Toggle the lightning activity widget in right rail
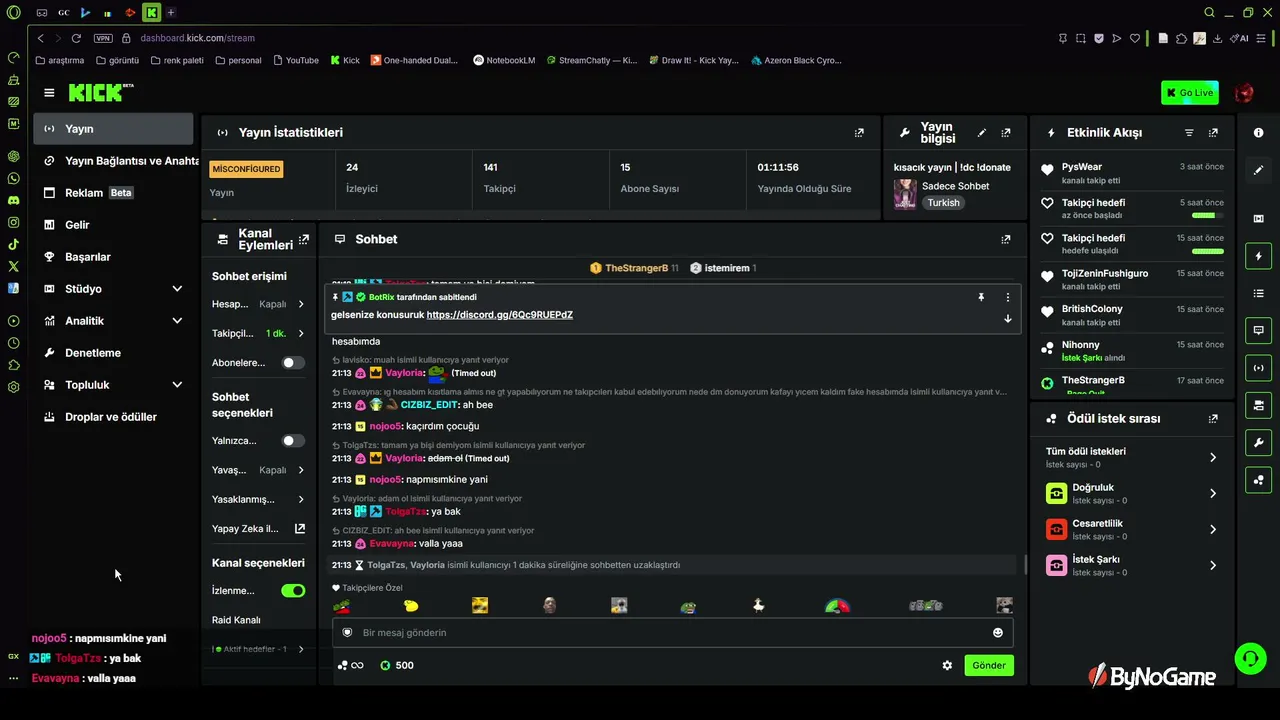Viewport: 1280px width, 720px height. [x=1258, y=256]
